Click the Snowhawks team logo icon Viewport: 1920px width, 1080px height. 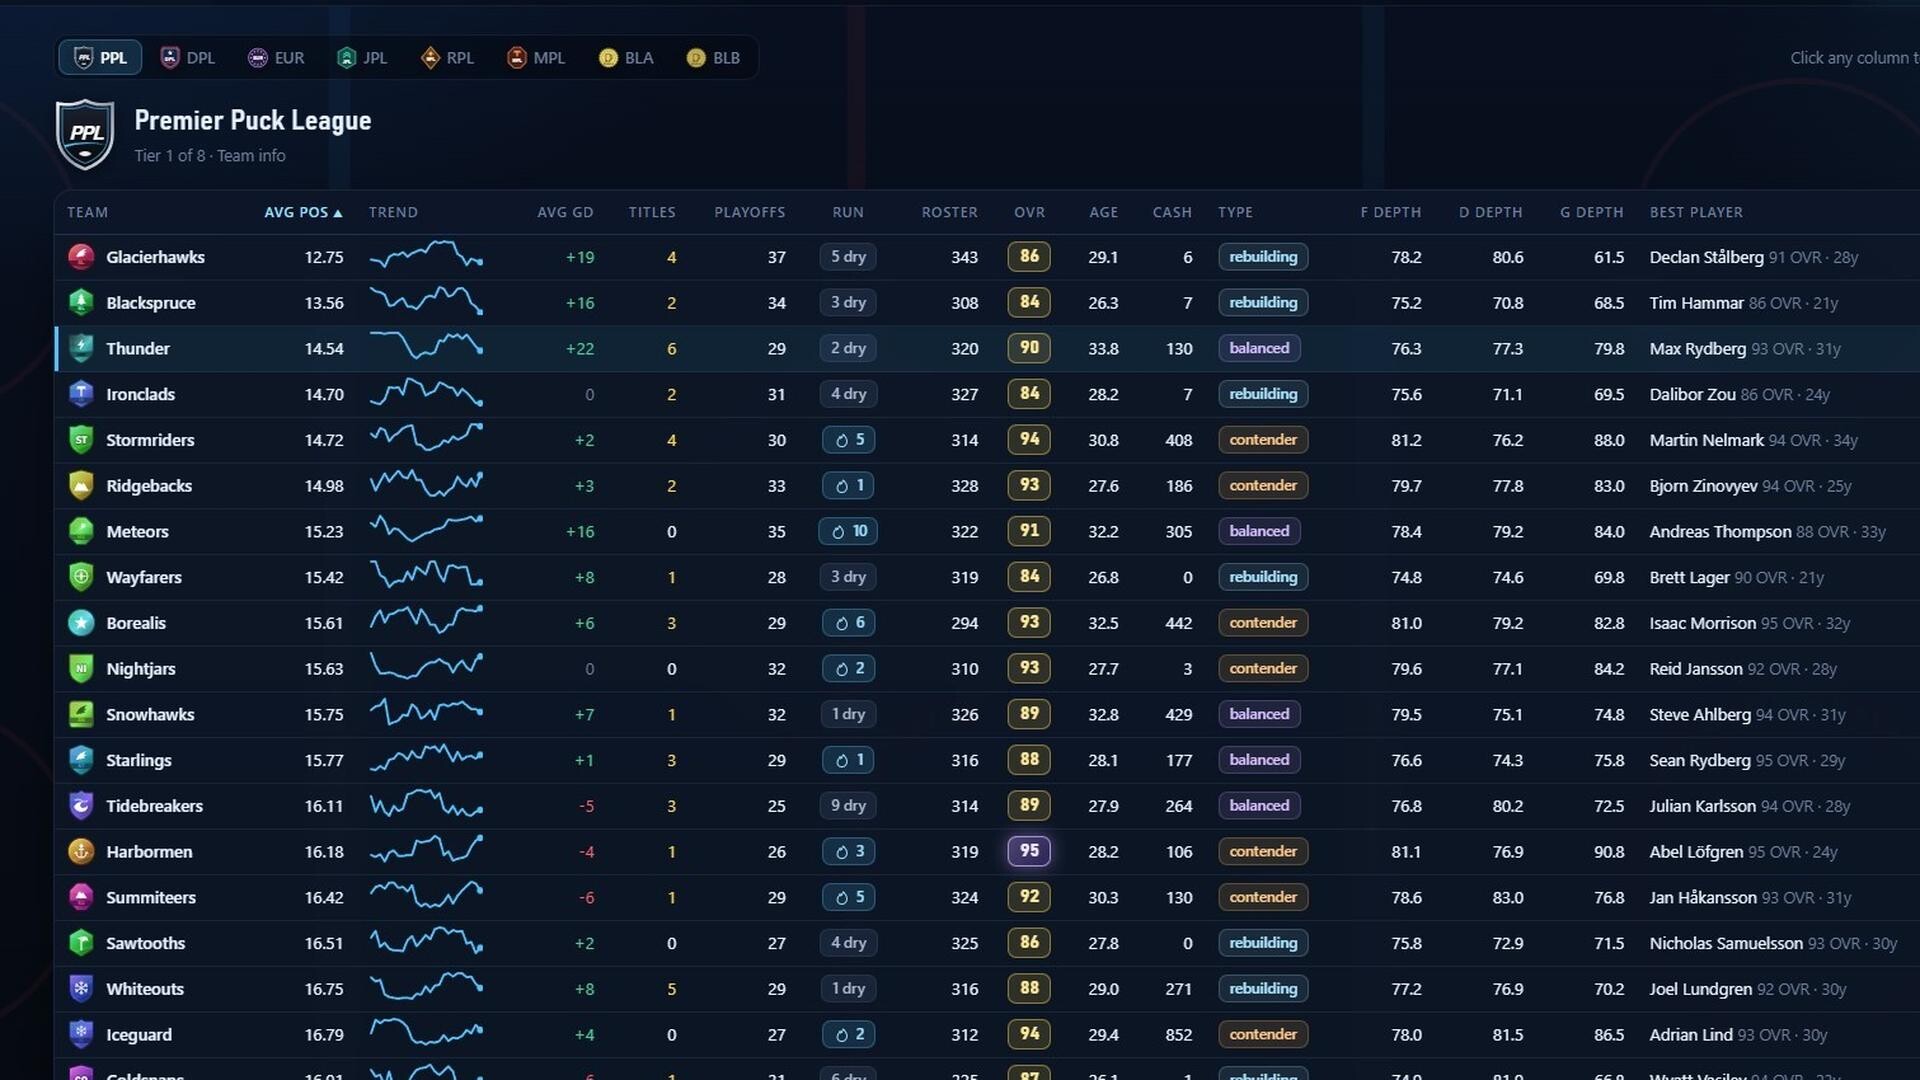[81, 714]
